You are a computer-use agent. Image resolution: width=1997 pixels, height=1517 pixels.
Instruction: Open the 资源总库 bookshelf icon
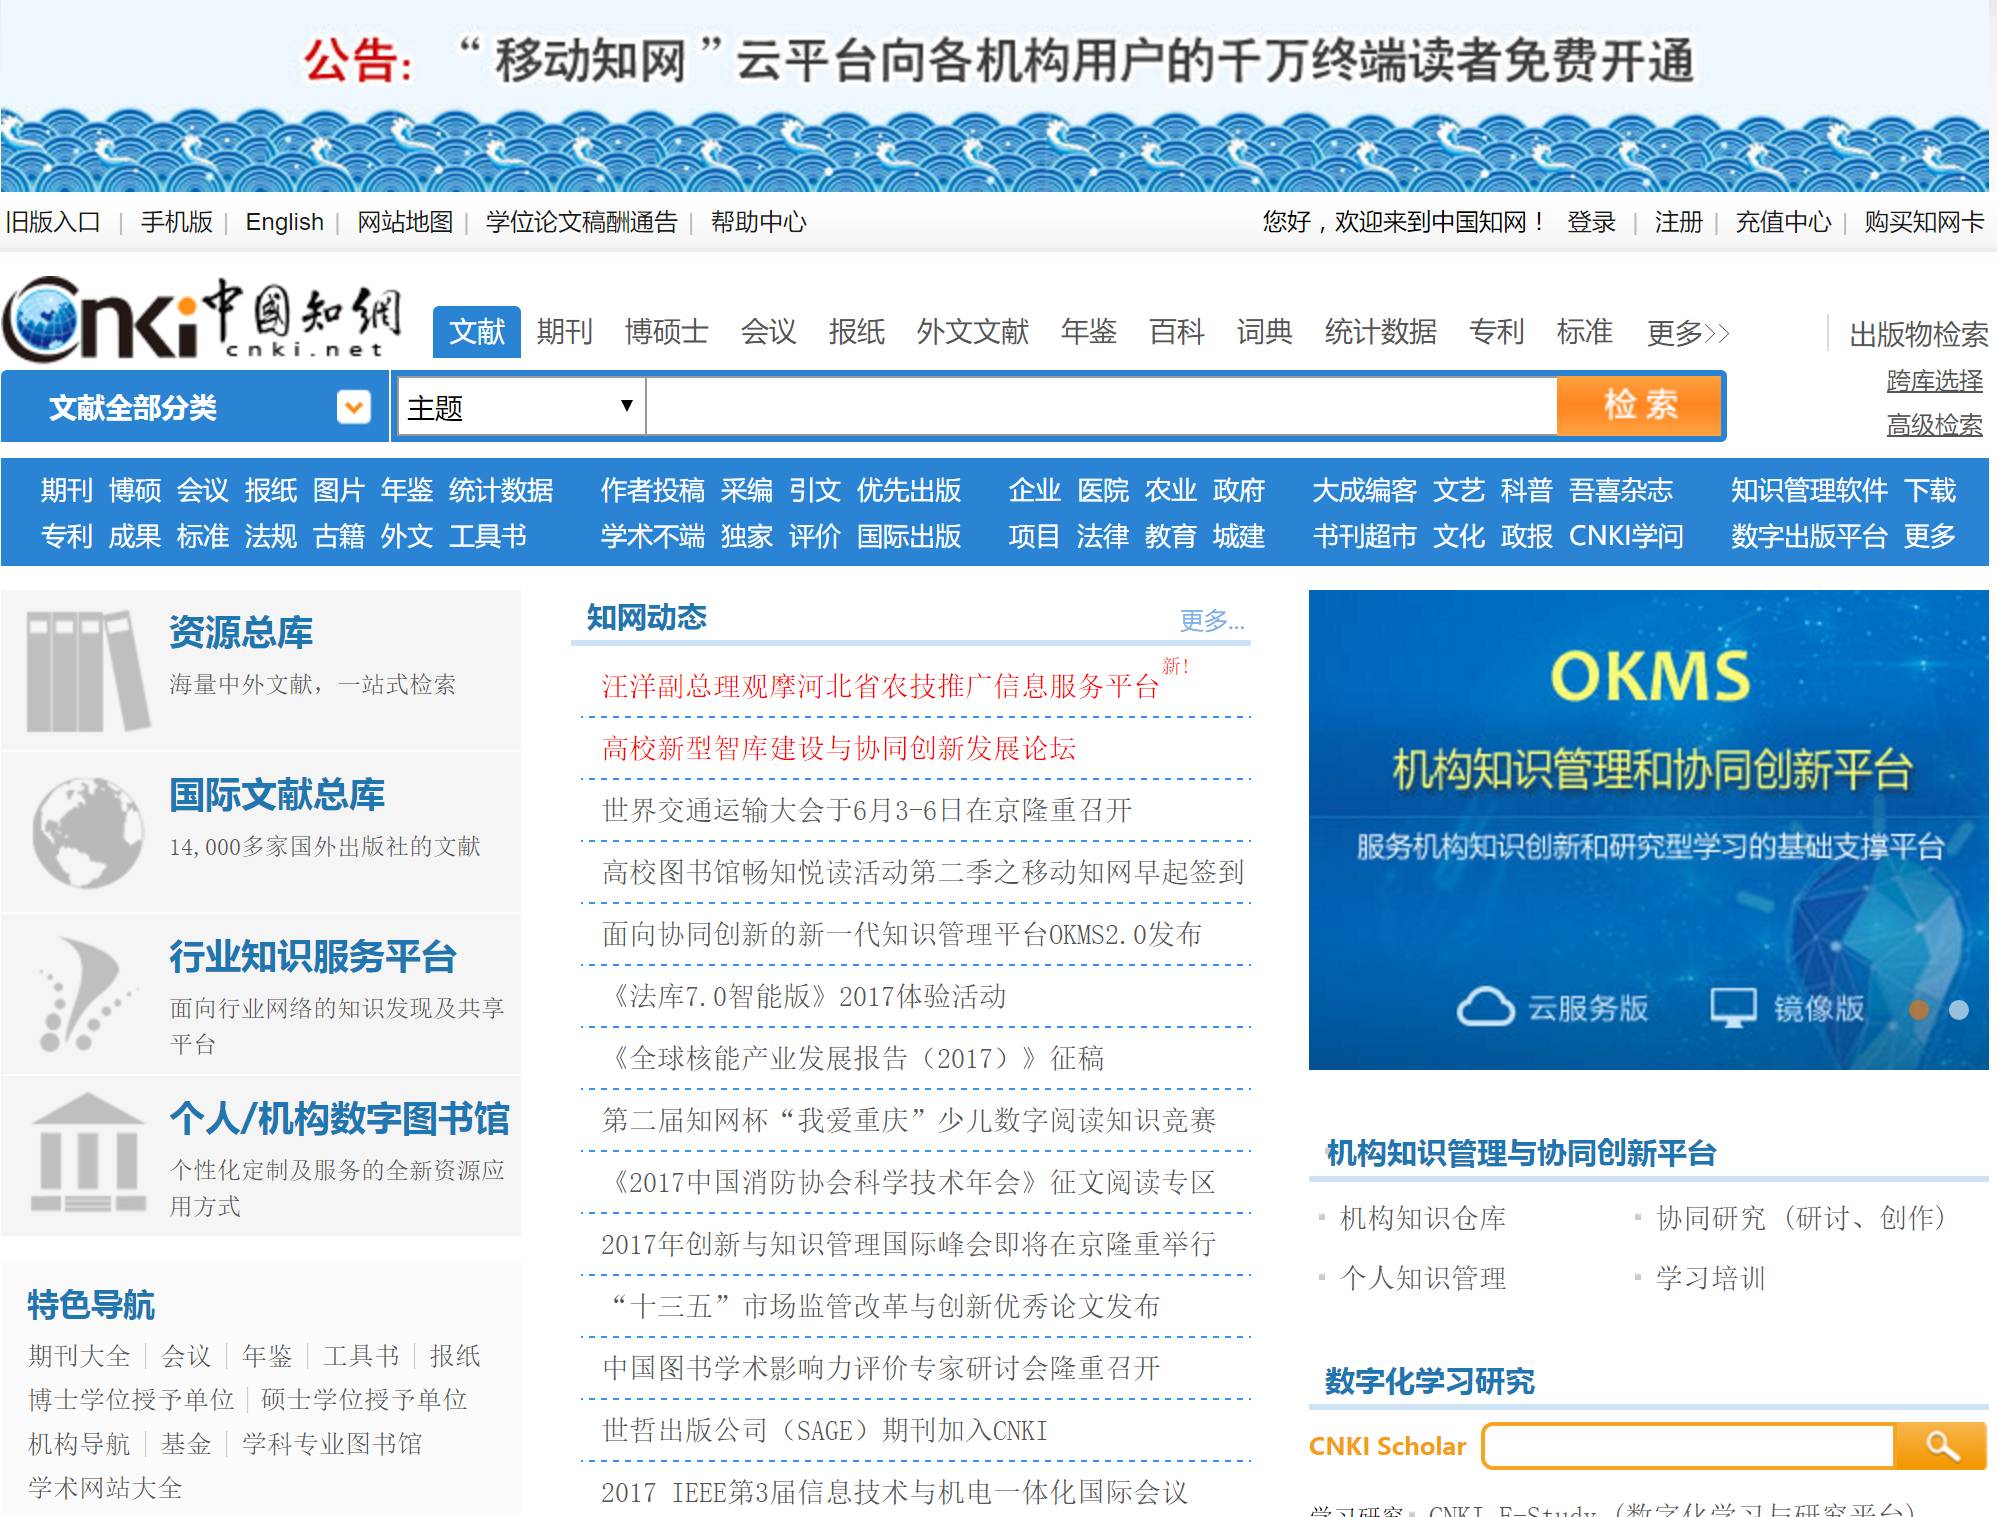tap(88, 671)
